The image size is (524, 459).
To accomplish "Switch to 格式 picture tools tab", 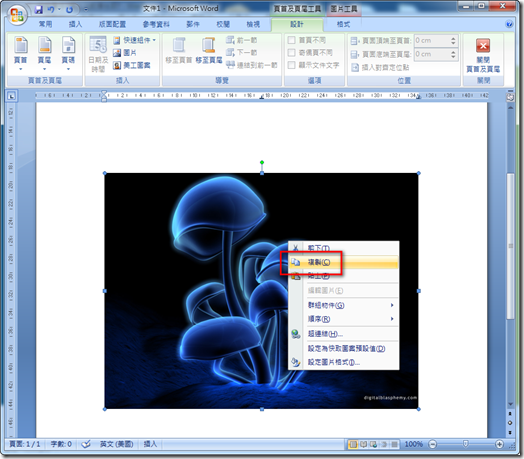I will pyautogui.click(x=343, y=24).
